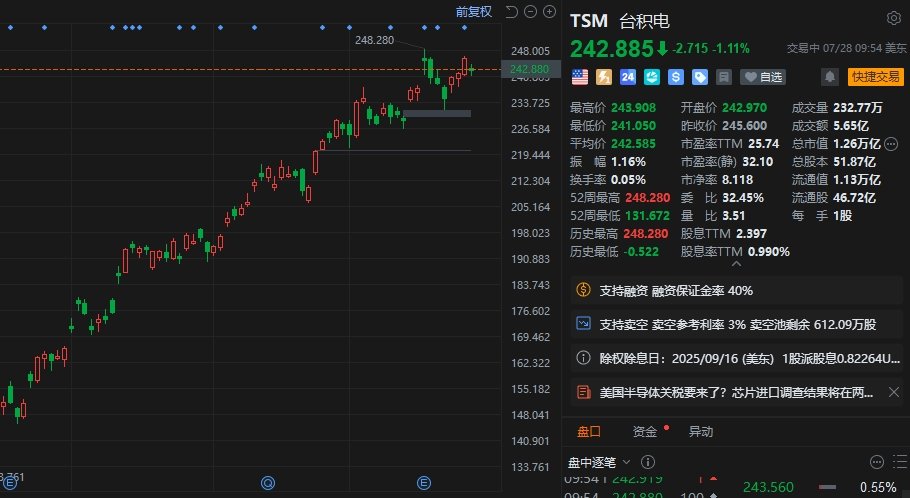910x498 pixels.
Task: Click the 成交量 232.77万 value
Action: tap(858, 107)
